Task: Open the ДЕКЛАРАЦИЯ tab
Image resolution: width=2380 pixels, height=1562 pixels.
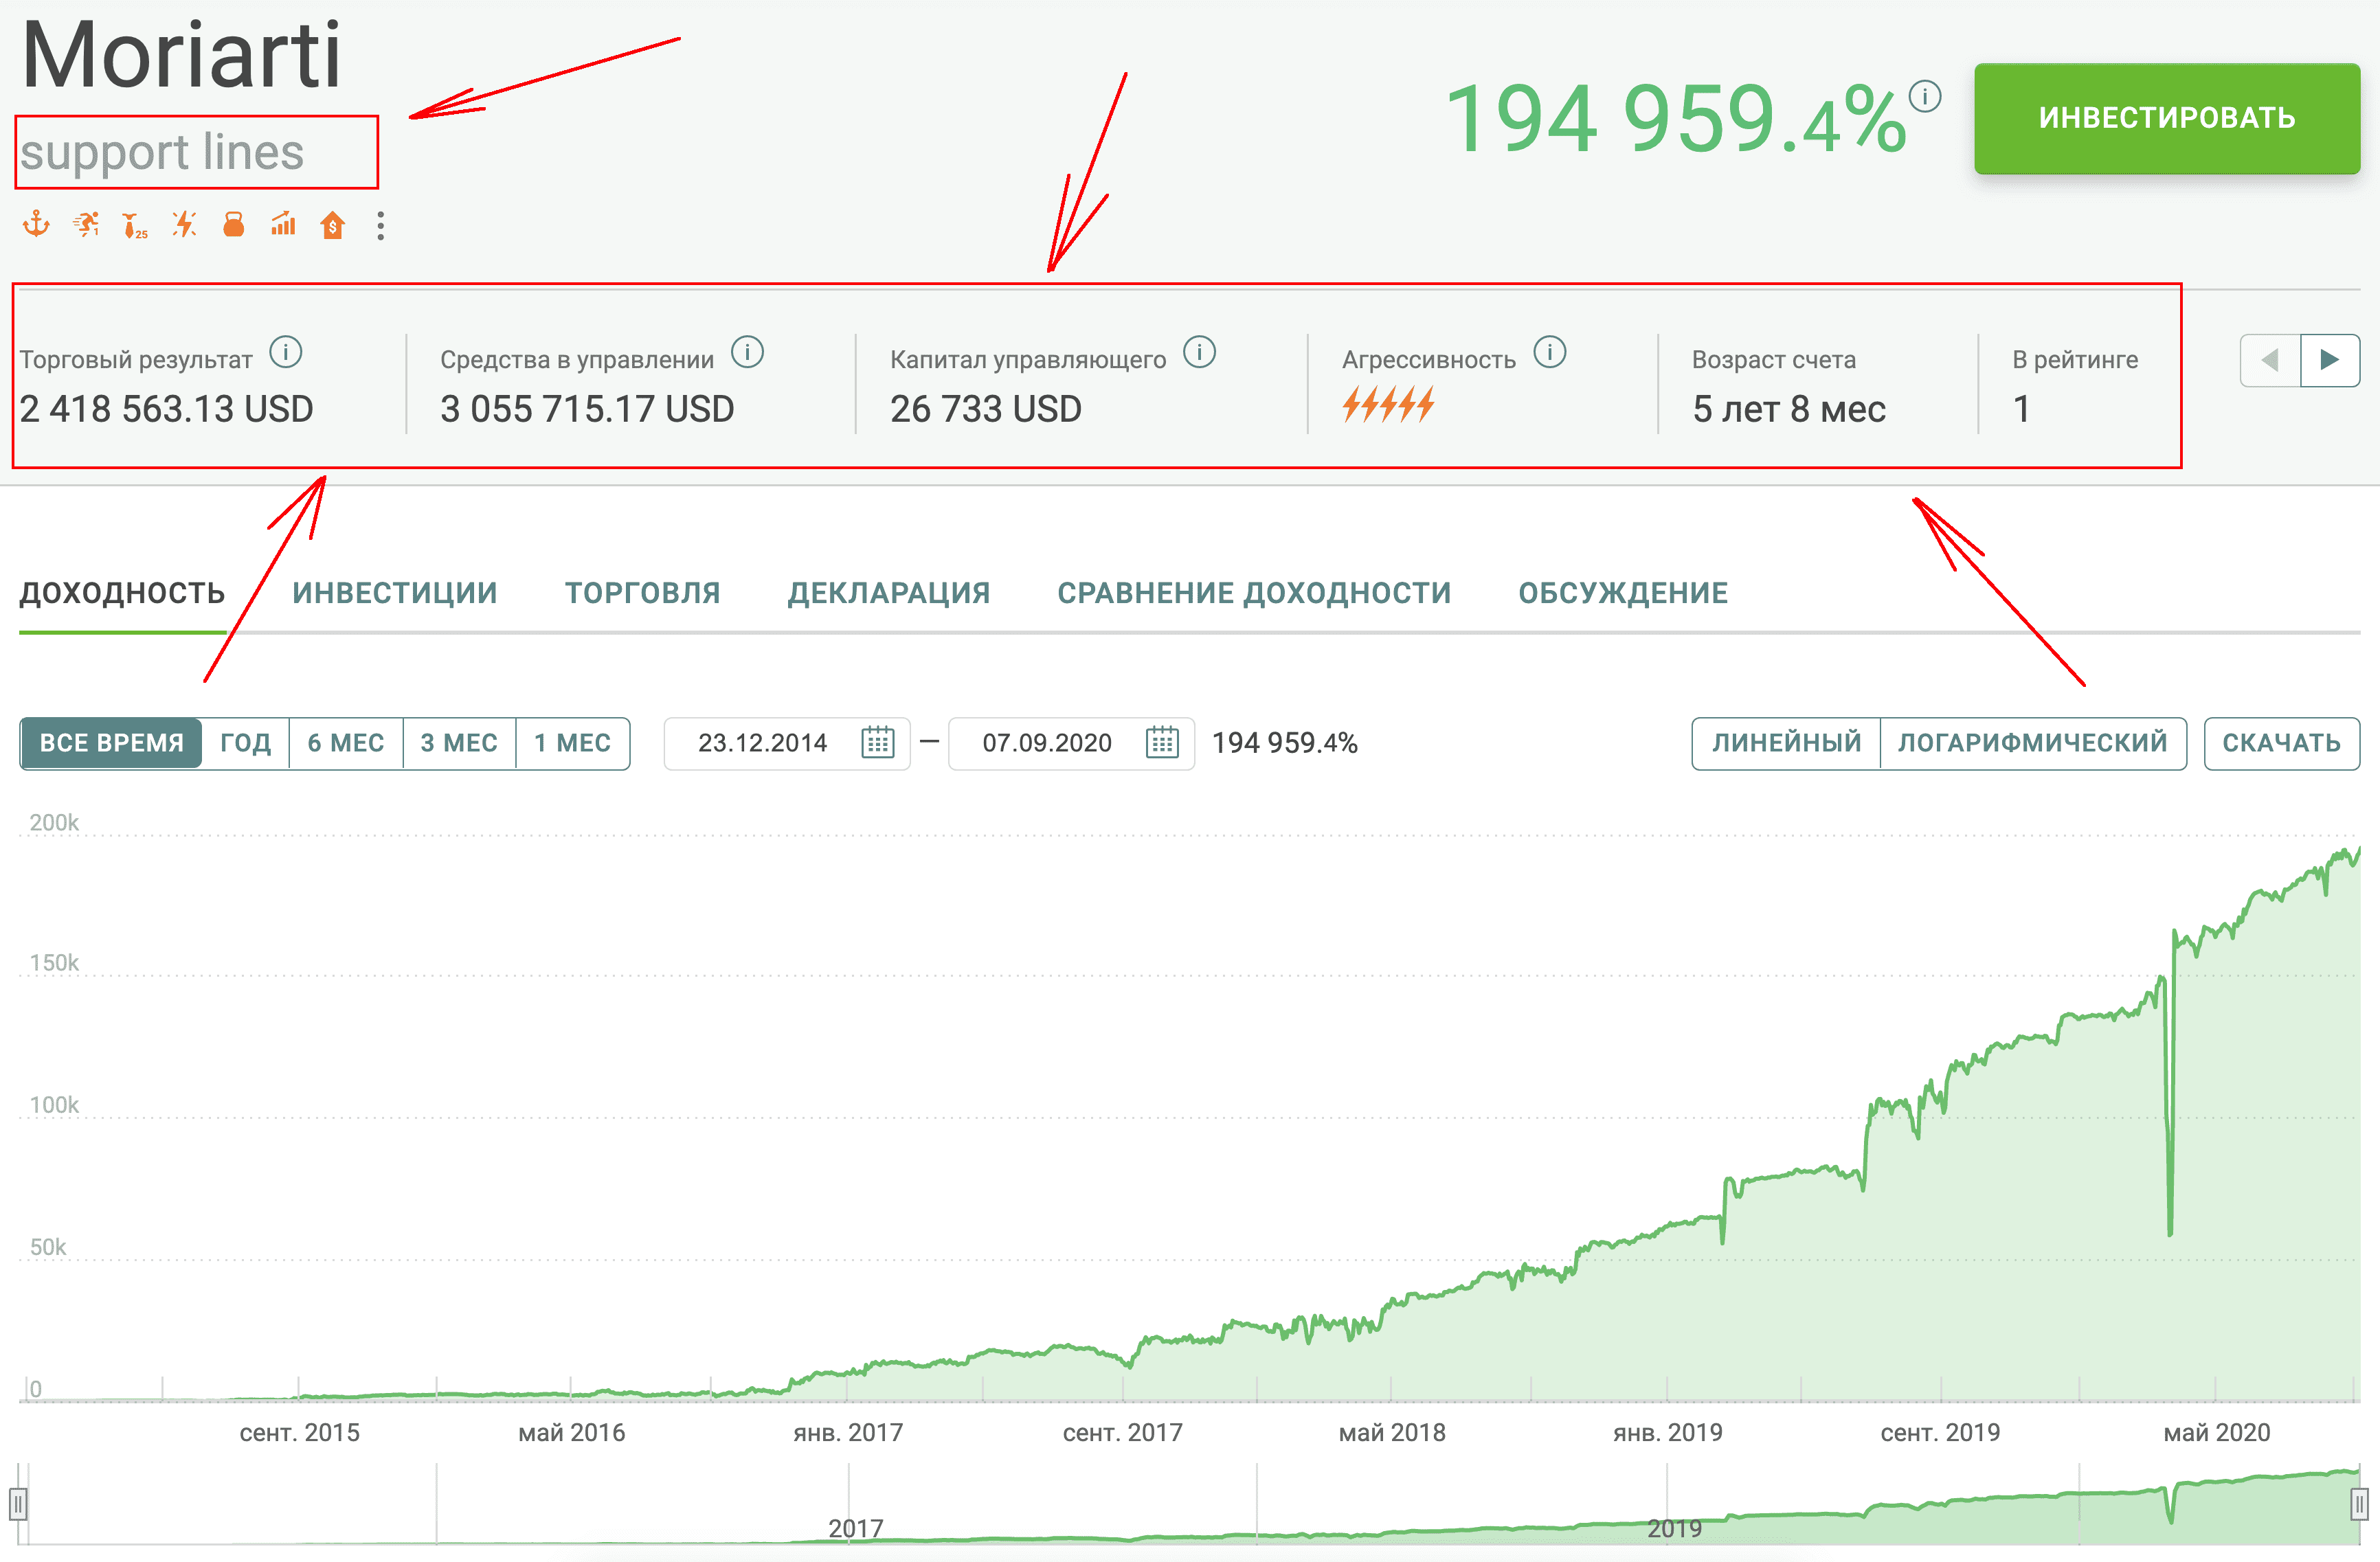Action: (888, 593)
